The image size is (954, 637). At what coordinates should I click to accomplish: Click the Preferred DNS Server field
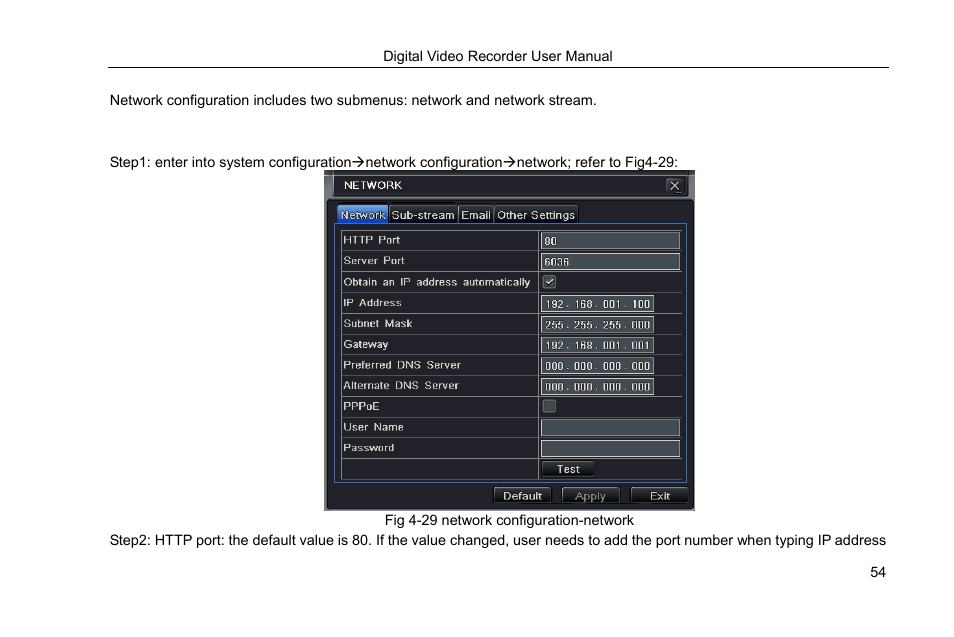pyautogui.click(x=597, y=366)
